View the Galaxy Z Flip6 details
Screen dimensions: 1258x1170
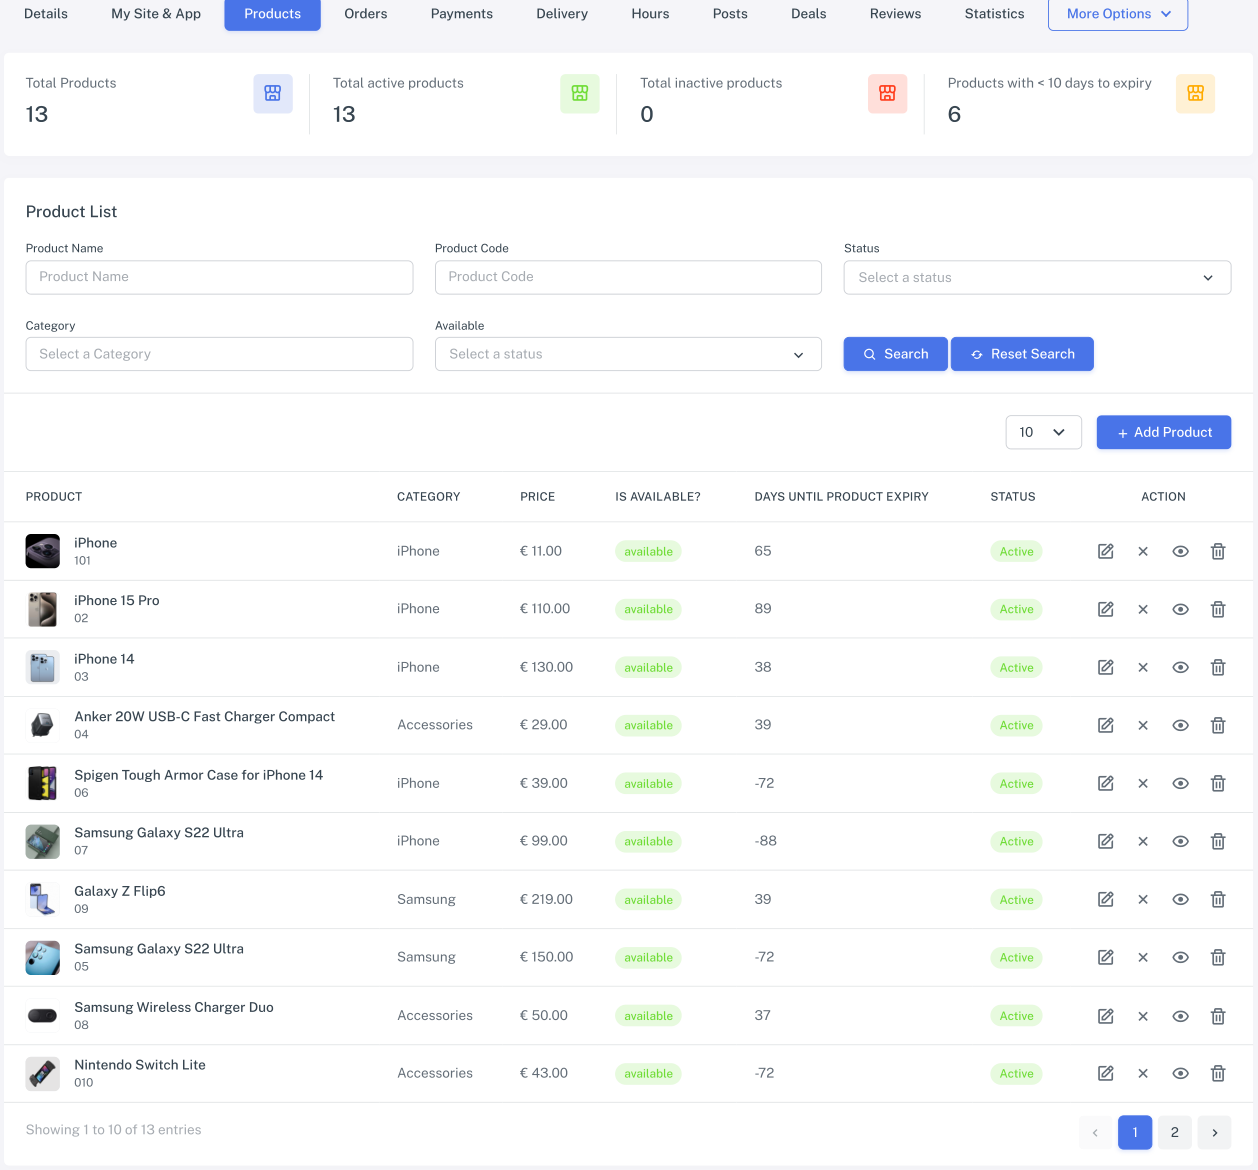click(1180, 899)
